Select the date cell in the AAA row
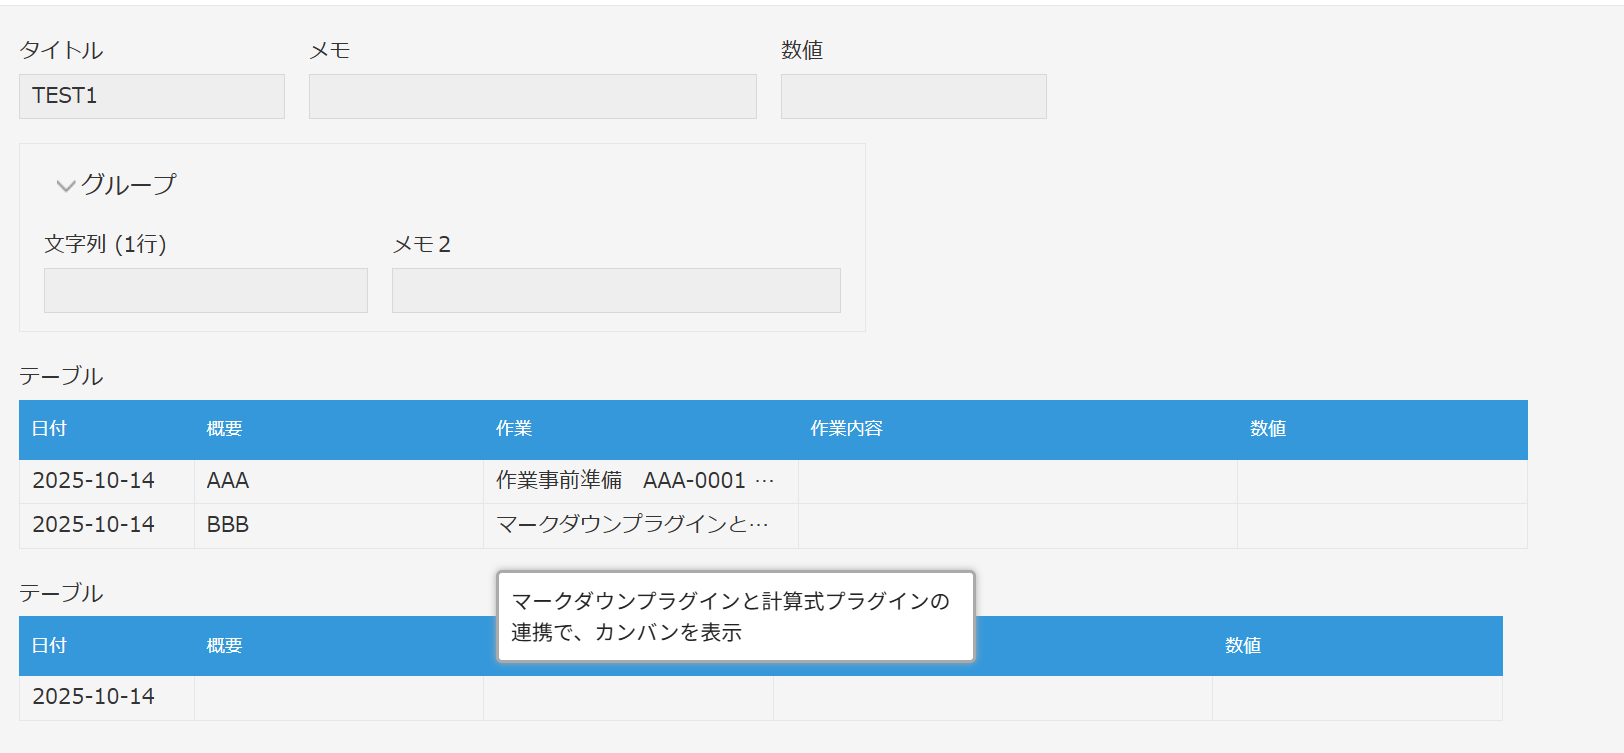The height and width of the screenshot is (753, 1624). (x=94, y=481)
